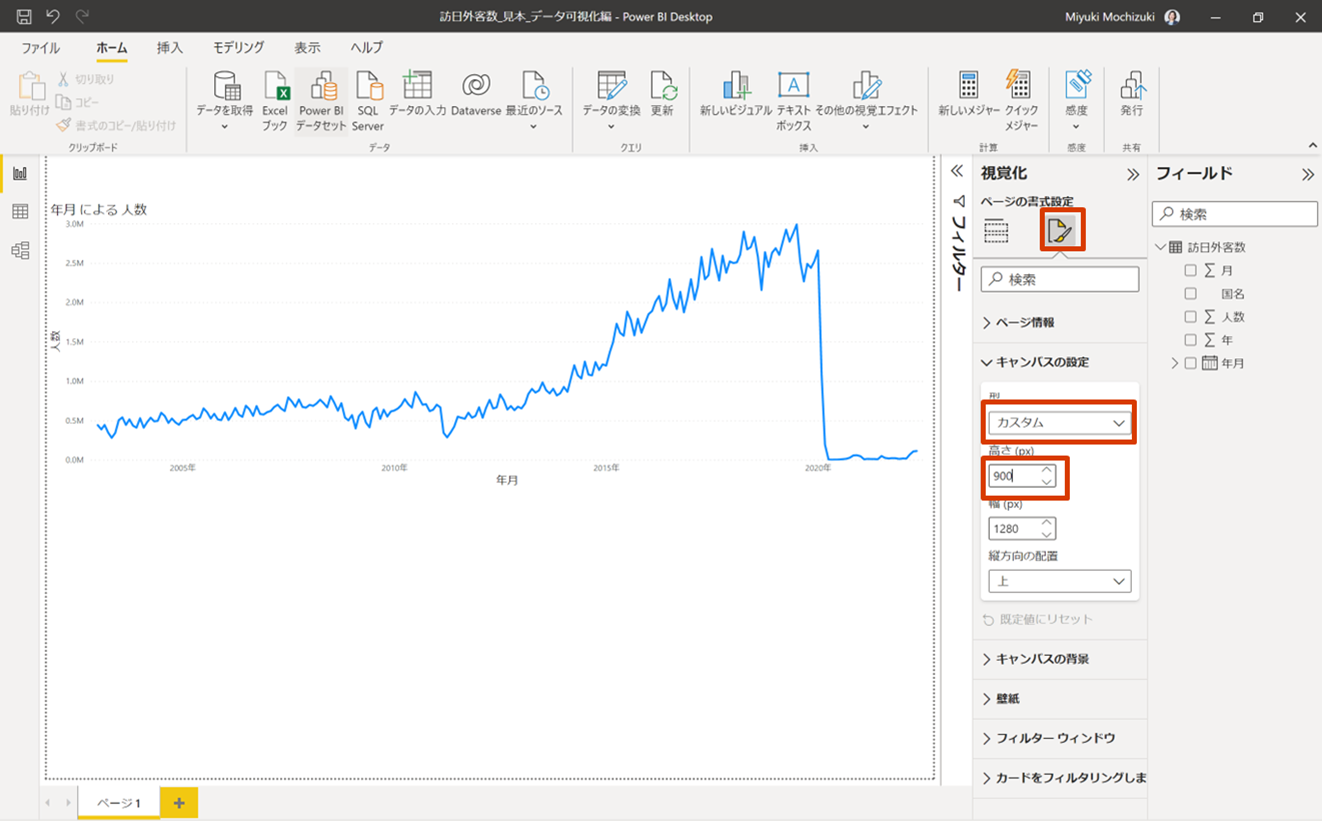The image size is (1322, 821).
Task: Click the Save icon in title bar
Action: [24, 17]
